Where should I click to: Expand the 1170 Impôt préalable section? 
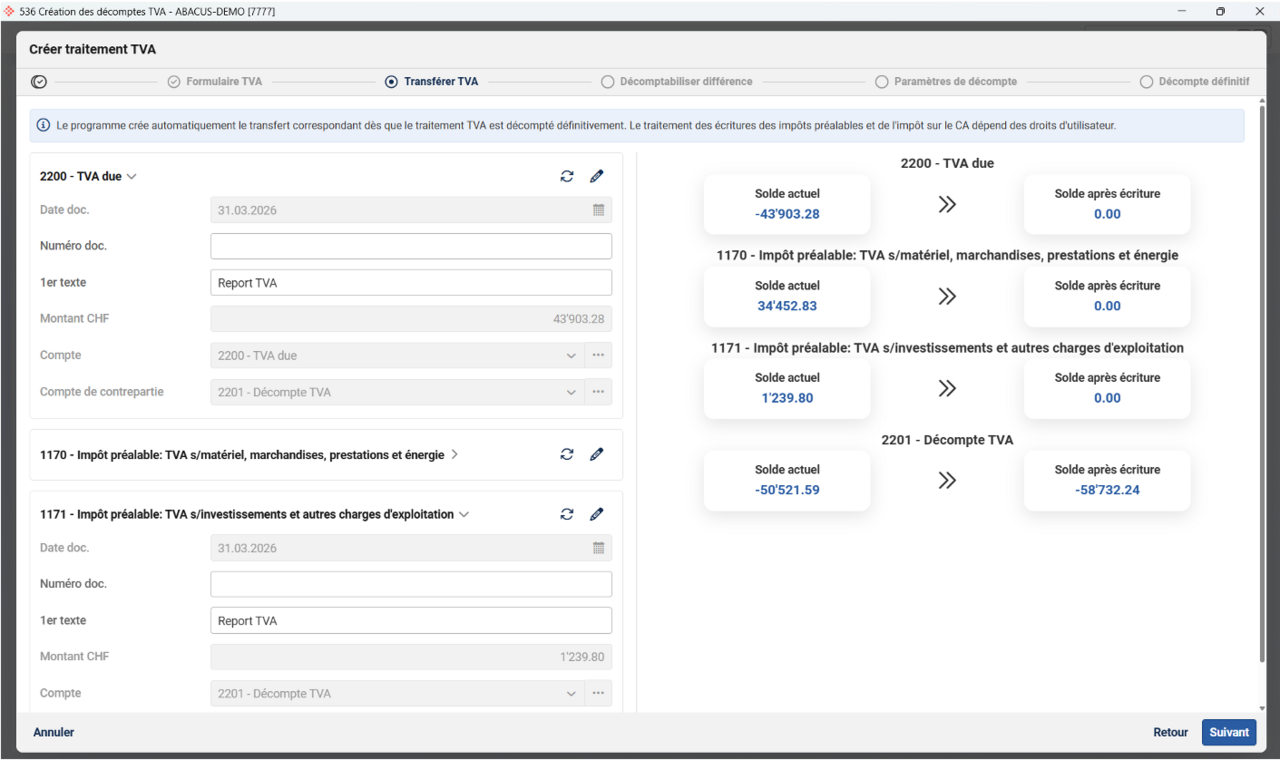(x=455, y=455)
